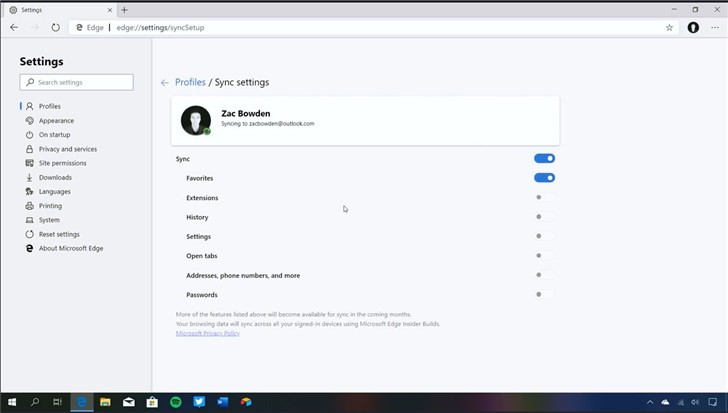This screenshot has width=728, height=413.
Task: Toggle Extensions sync switch
Action: pyautogui.click(x=544, y=197)
